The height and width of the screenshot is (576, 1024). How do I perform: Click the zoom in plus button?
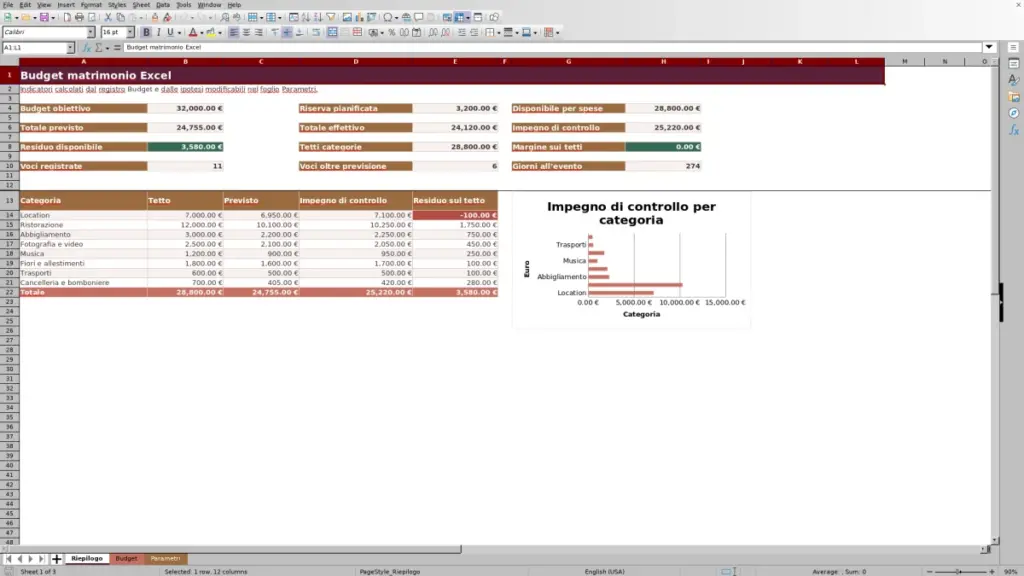coord(992,572)
